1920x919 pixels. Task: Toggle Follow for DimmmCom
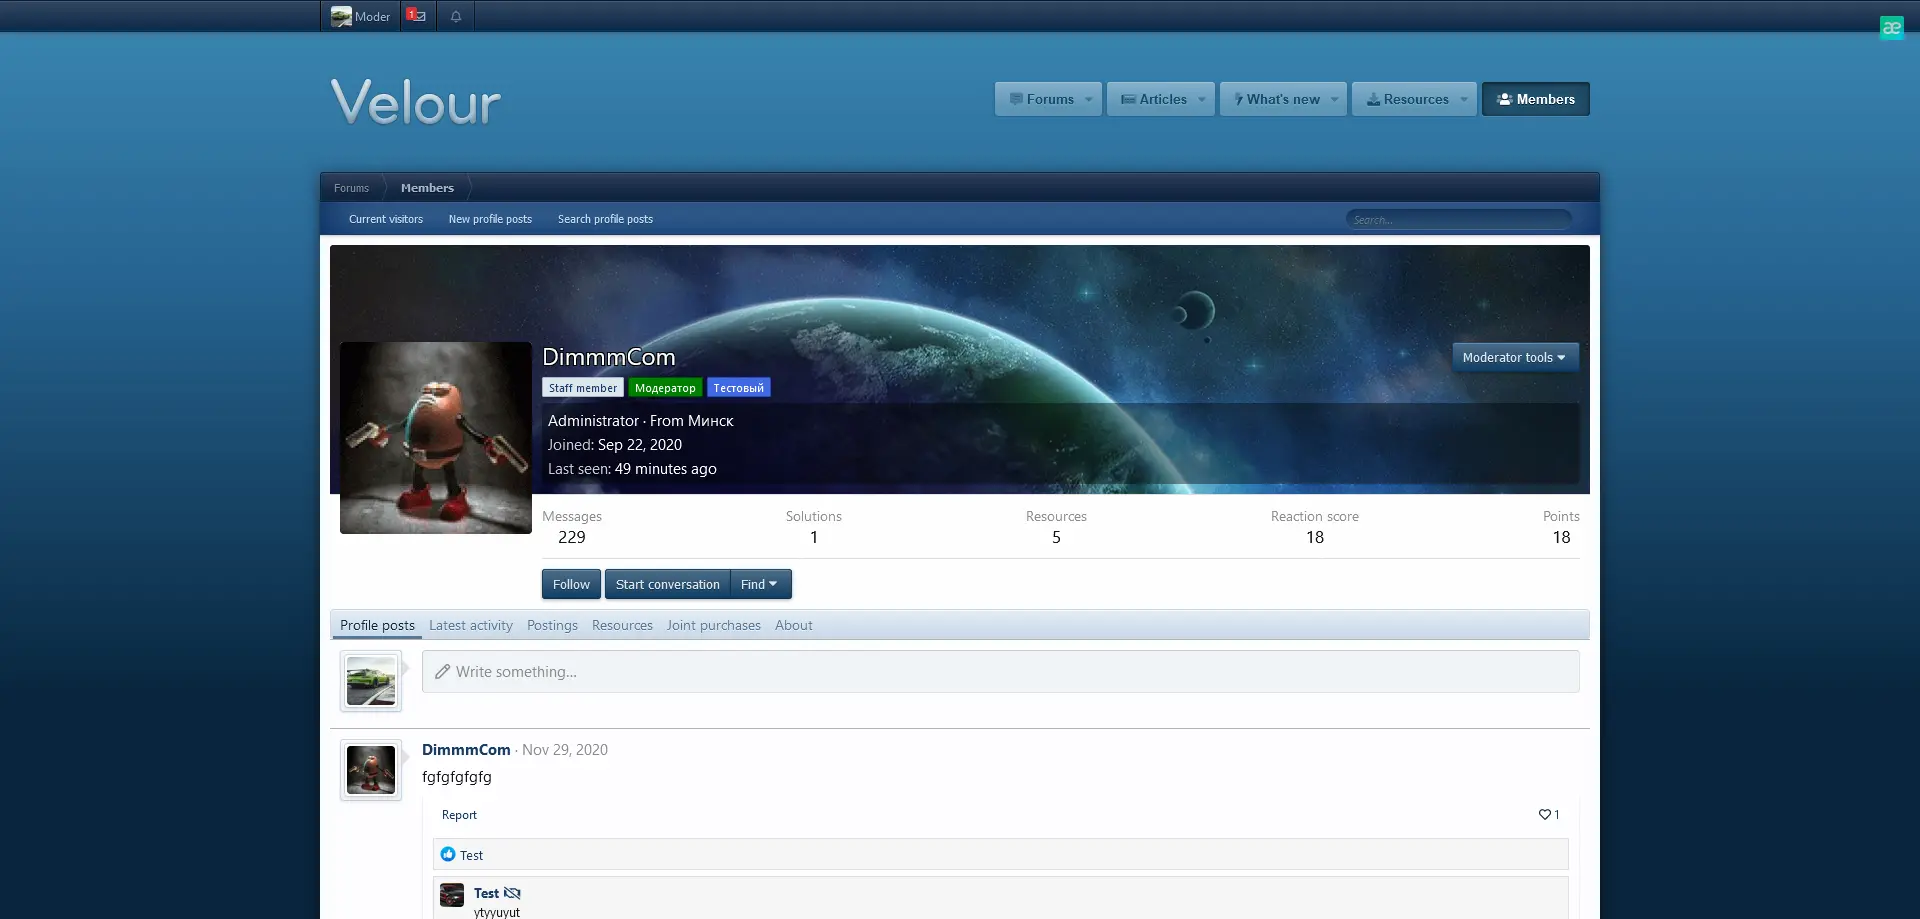571,584
